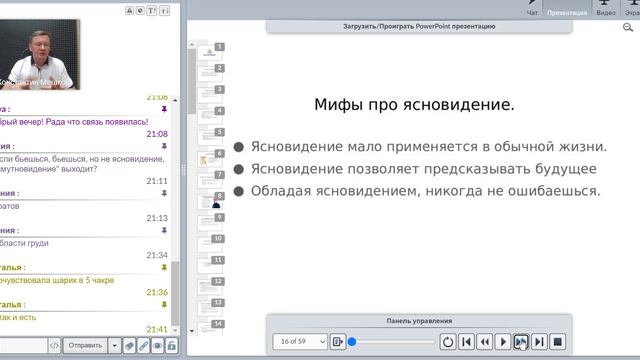Select slide thumbnail 3
Screen dimensions: 640x360
(x=211, y=94)
